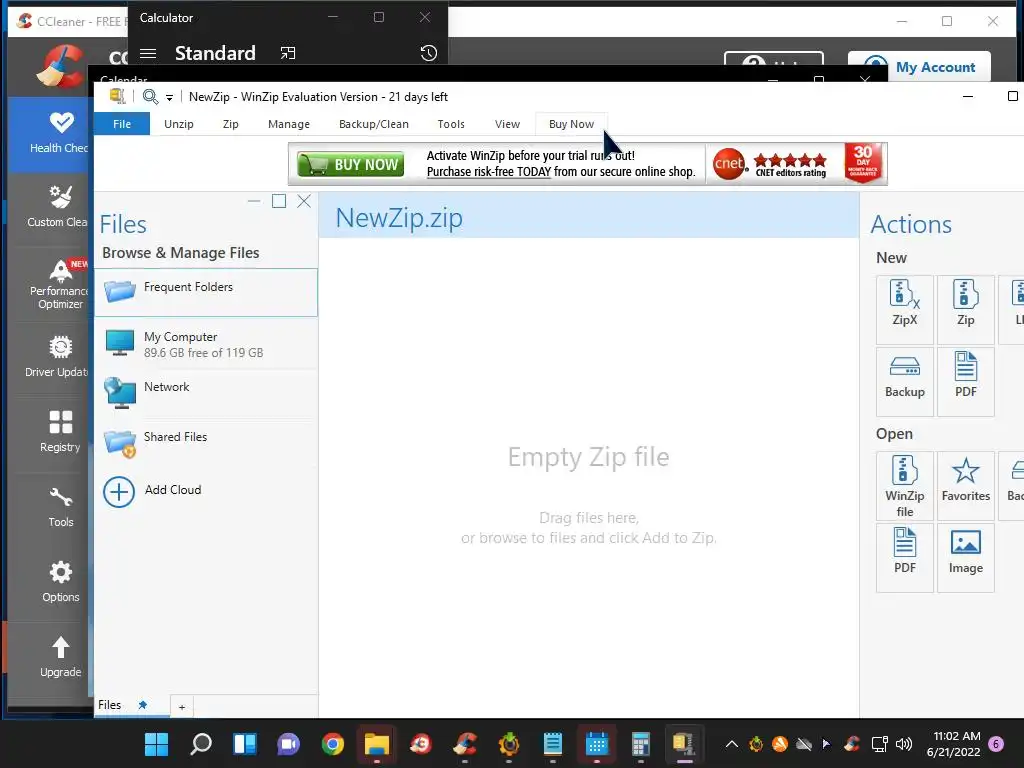Open the View ribbon tab

(x=507, y=124)
